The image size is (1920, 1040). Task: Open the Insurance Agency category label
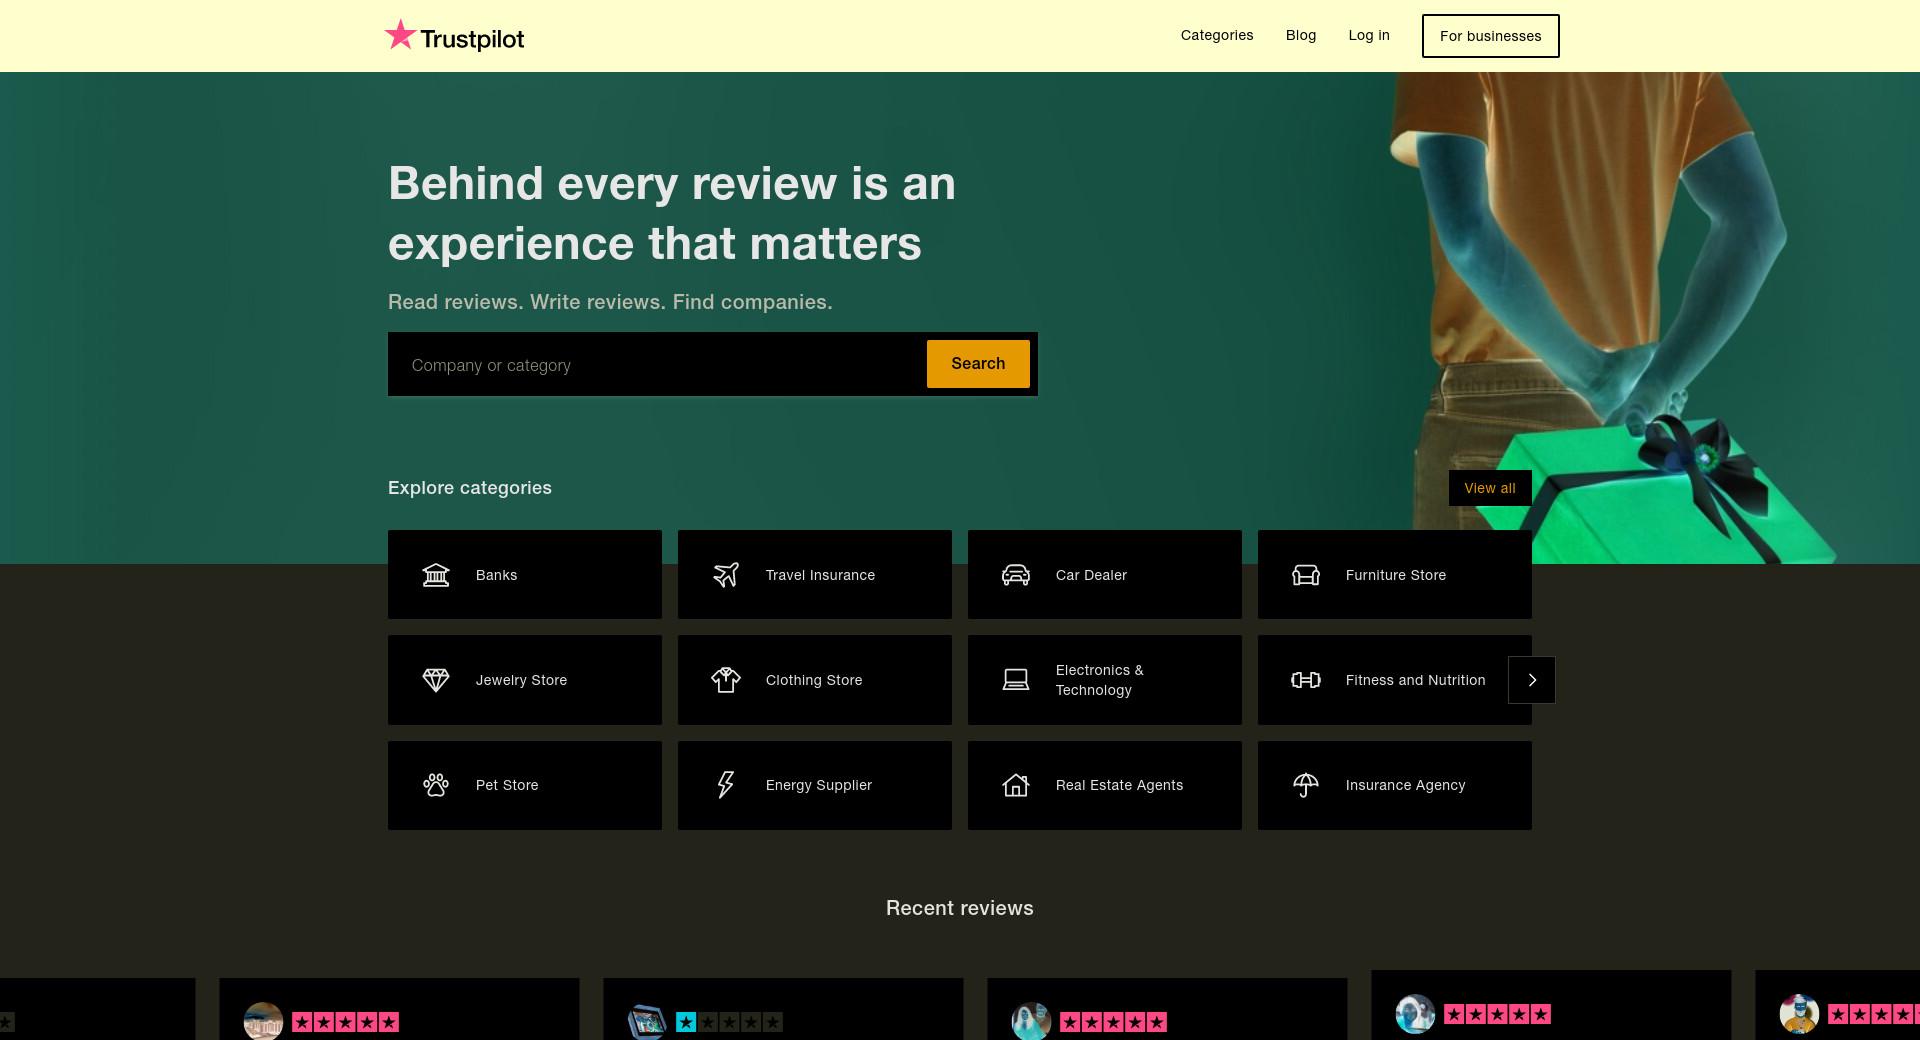(x=1405, y=785)
